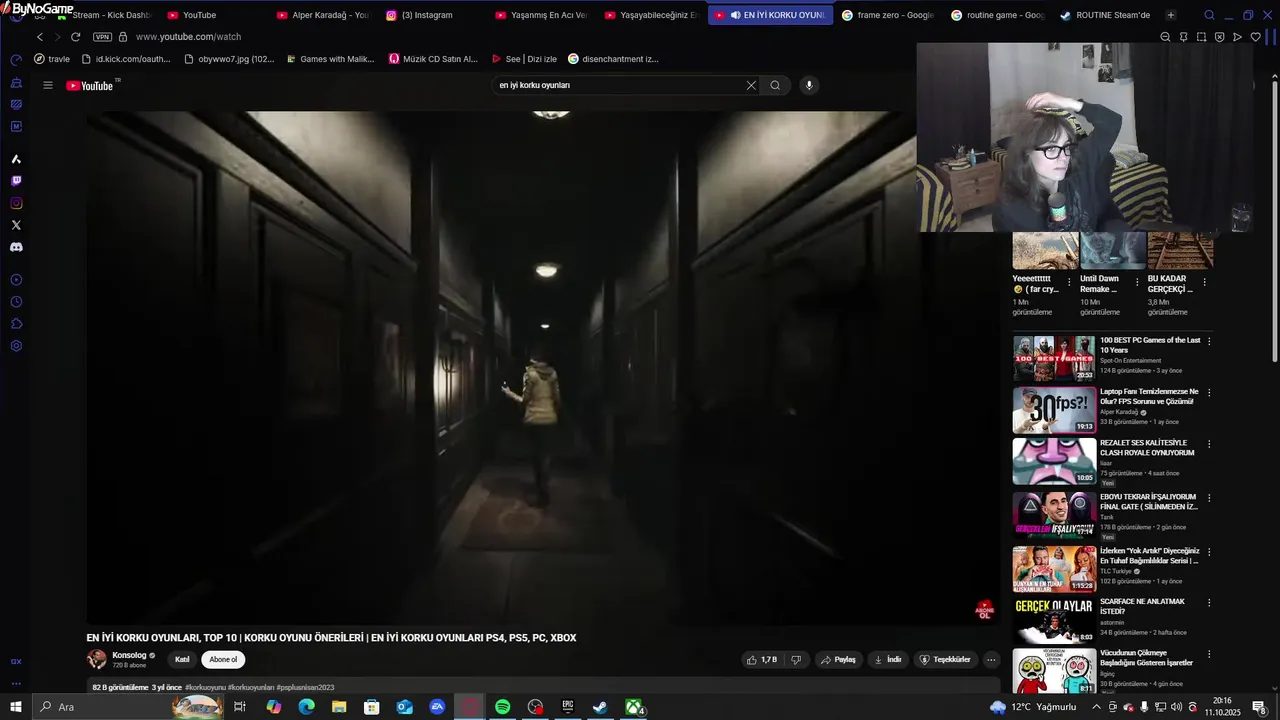
Task: Submit search with the magnifier button
Action: tap(775, 85)
